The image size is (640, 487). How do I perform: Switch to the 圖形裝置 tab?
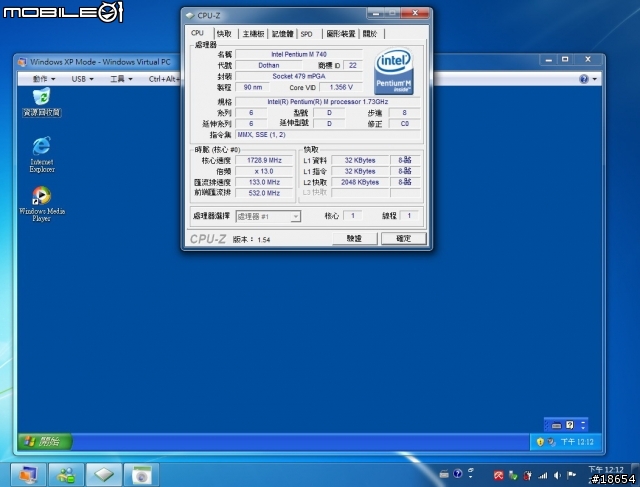pos(341,34)
